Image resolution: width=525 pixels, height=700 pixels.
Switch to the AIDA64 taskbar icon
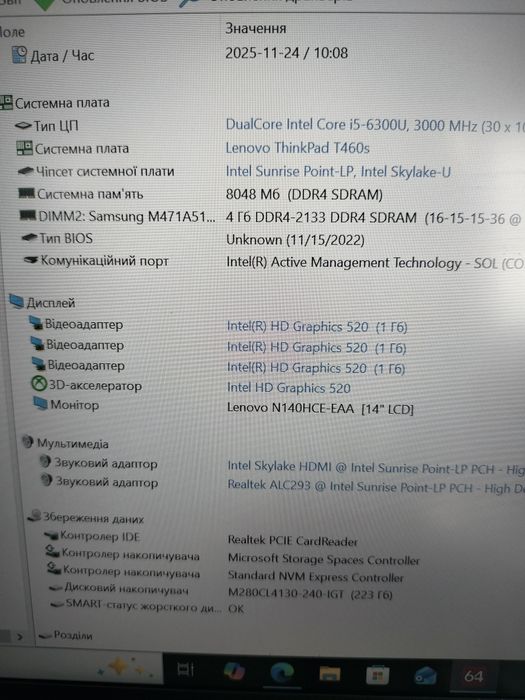click(473, 677)
